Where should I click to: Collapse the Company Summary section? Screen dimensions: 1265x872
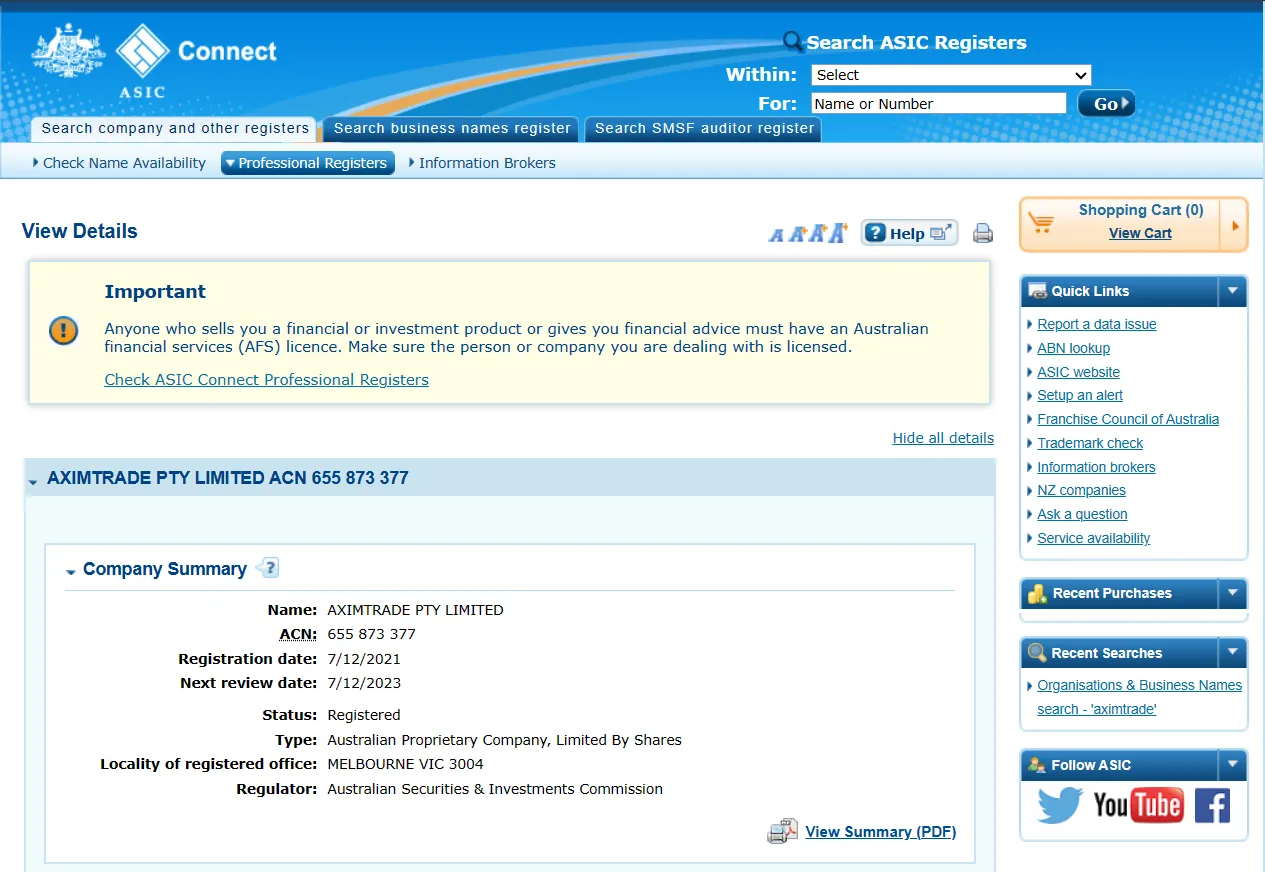[x=71, y=572]
